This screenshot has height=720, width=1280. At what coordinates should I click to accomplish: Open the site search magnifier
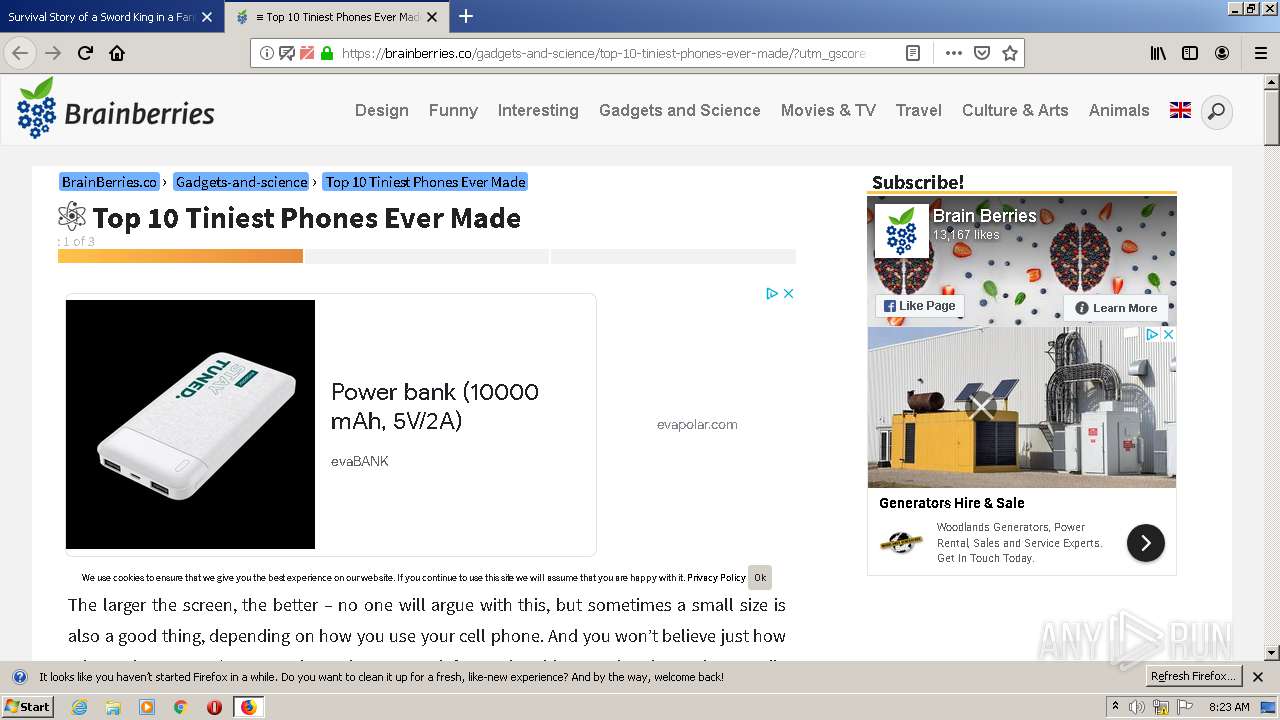click(x=1216, y=111)
